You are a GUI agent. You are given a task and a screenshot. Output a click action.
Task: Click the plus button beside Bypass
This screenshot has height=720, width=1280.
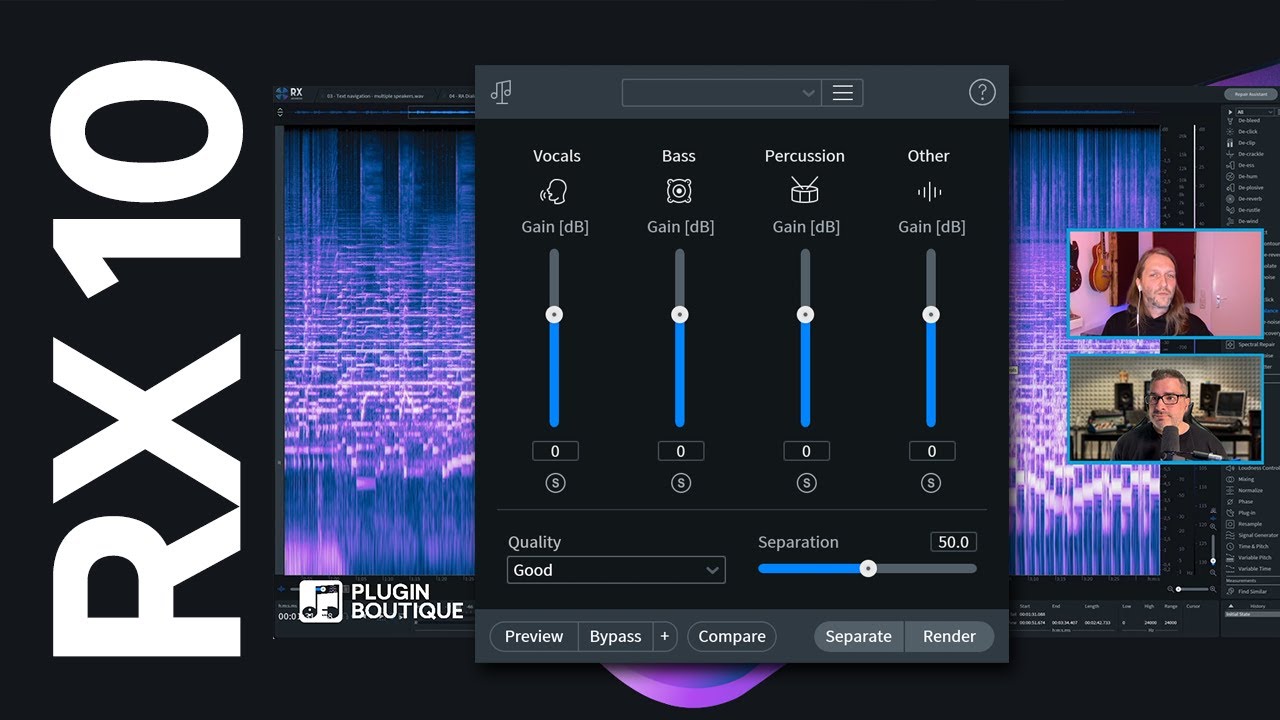[664, 636]
